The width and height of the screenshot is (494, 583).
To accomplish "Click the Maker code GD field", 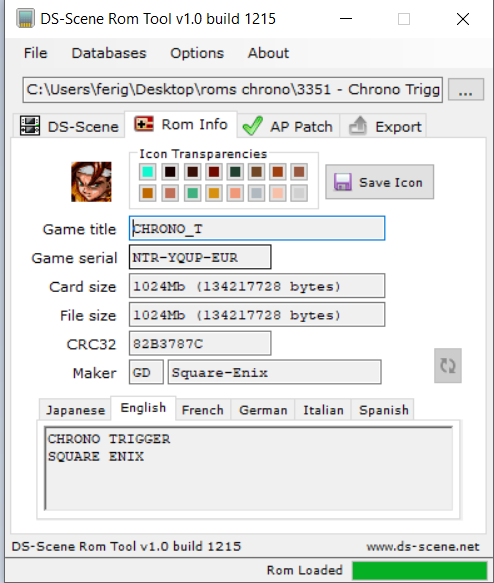I will pyautogui.click(x=146, y=372).
